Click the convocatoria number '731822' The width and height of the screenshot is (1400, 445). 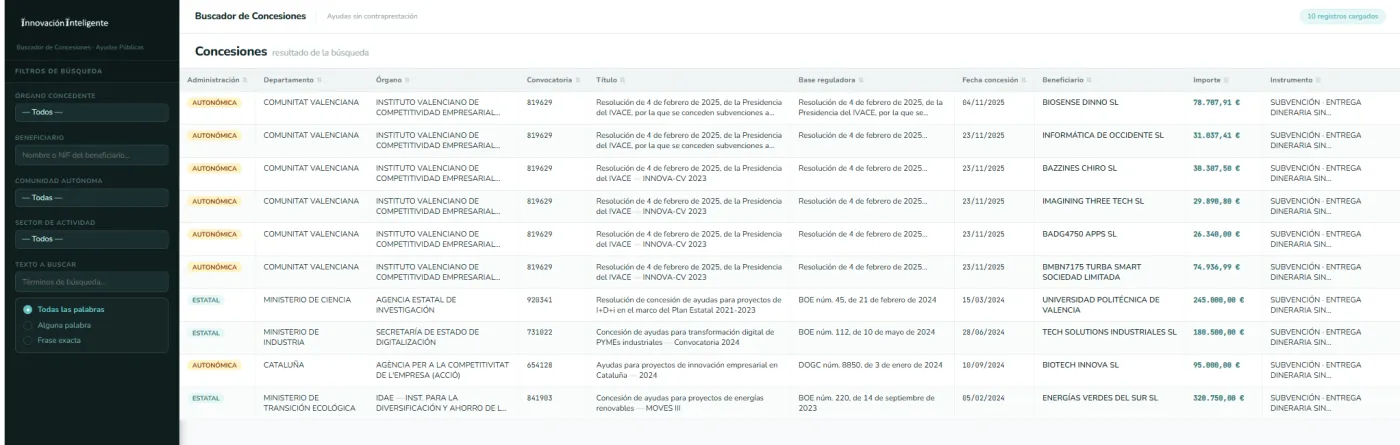[540, 332]
